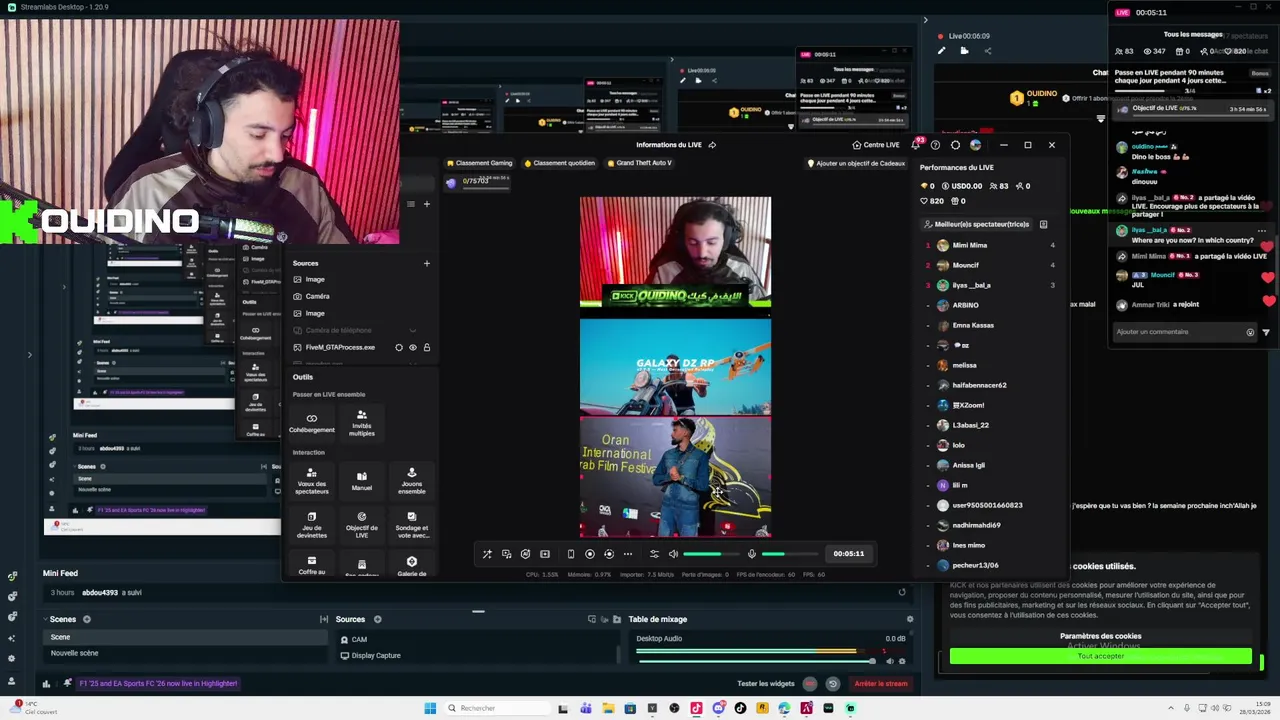The image size is (1280, 720).
Task: Open the Sondage et vote tool
Action: click(x=412, y=524)
